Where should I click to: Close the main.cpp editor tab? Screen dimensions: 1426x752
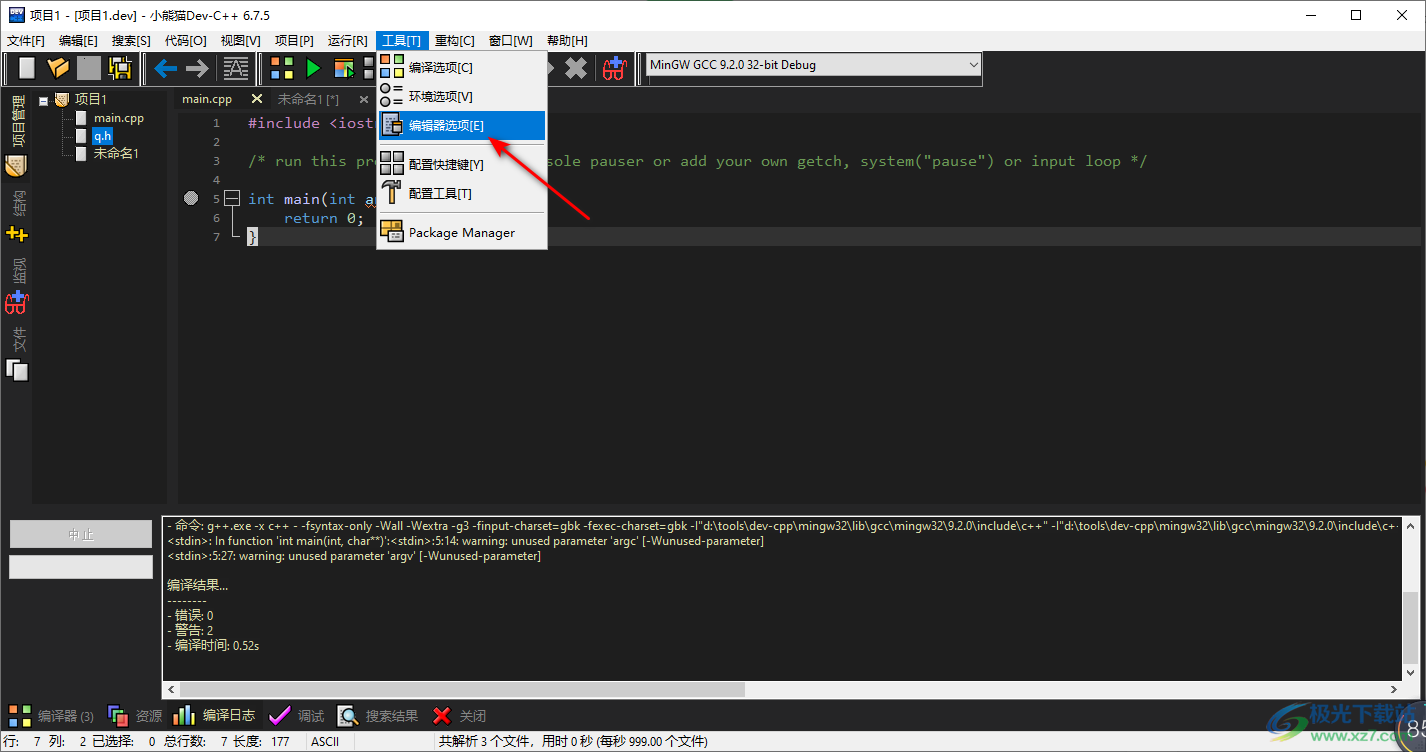click(257, 99)
